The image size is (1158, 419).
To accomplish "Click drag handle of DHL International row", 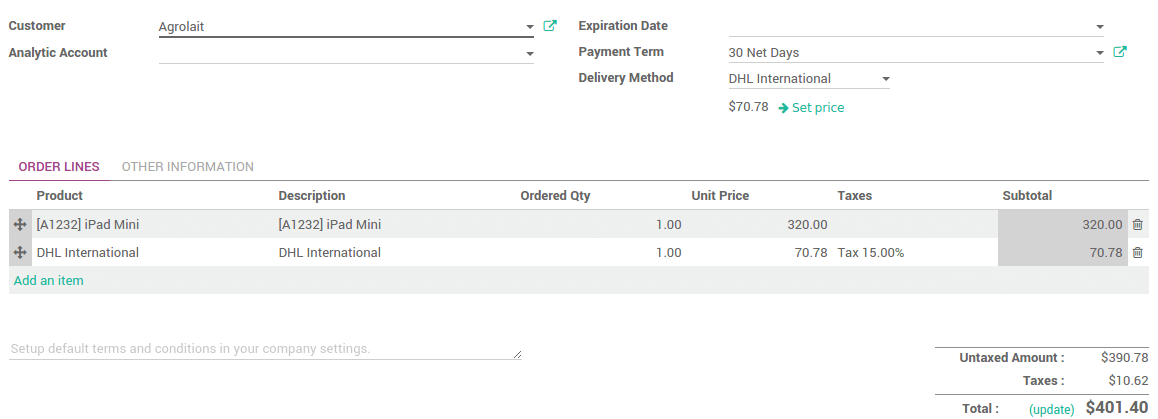I will point(20,253).
